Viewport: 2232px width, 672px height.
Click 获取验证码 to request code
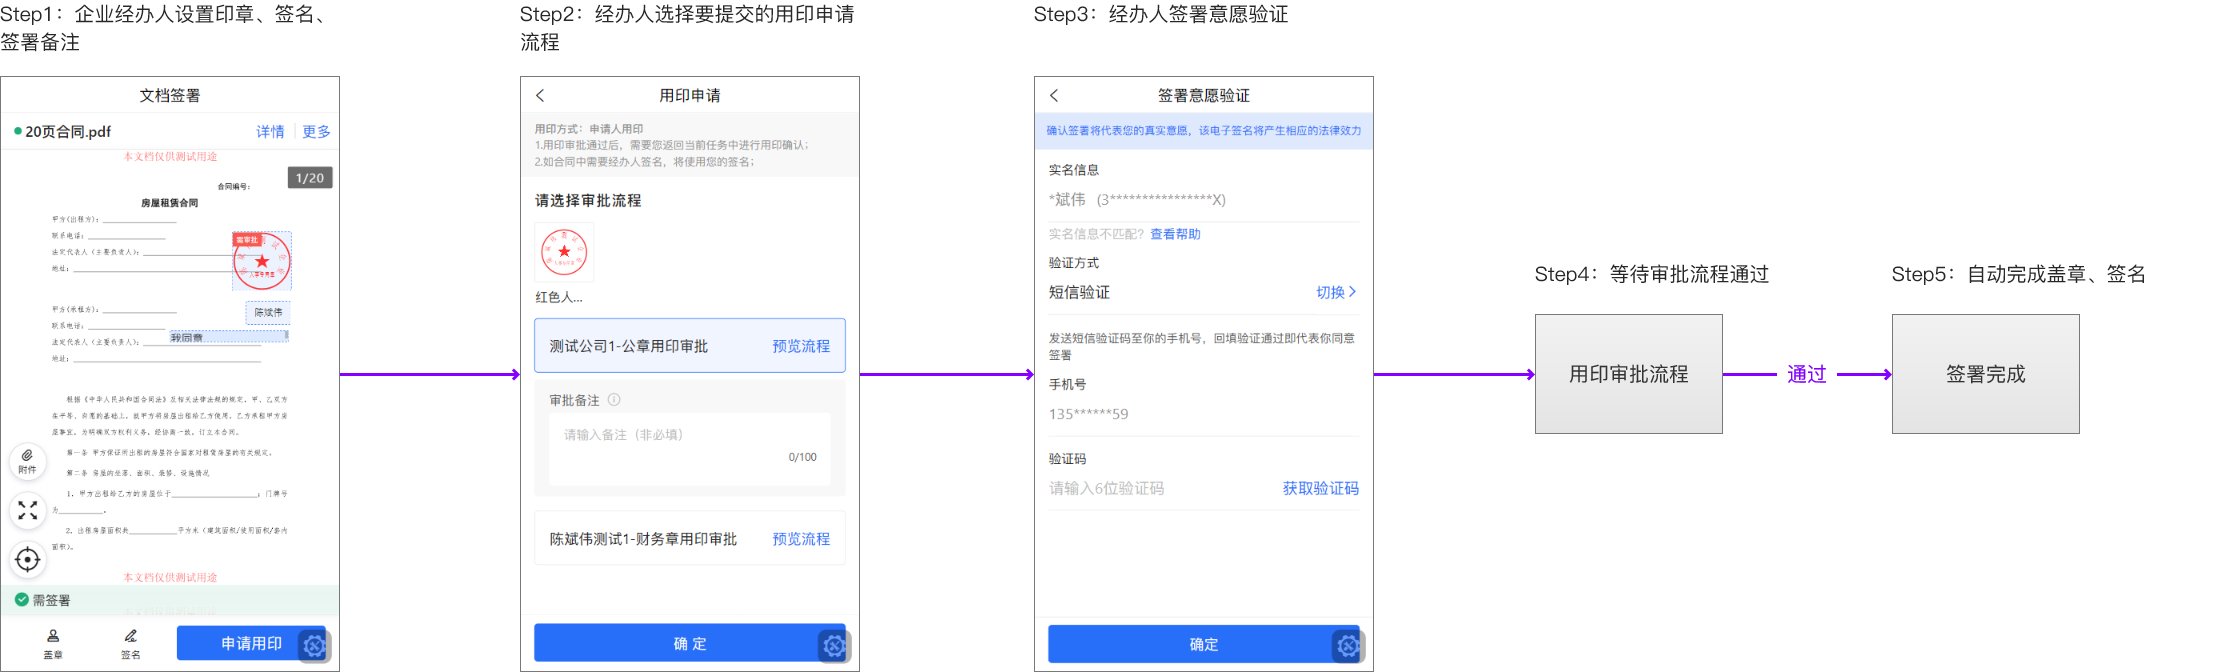coord(1320,488)
